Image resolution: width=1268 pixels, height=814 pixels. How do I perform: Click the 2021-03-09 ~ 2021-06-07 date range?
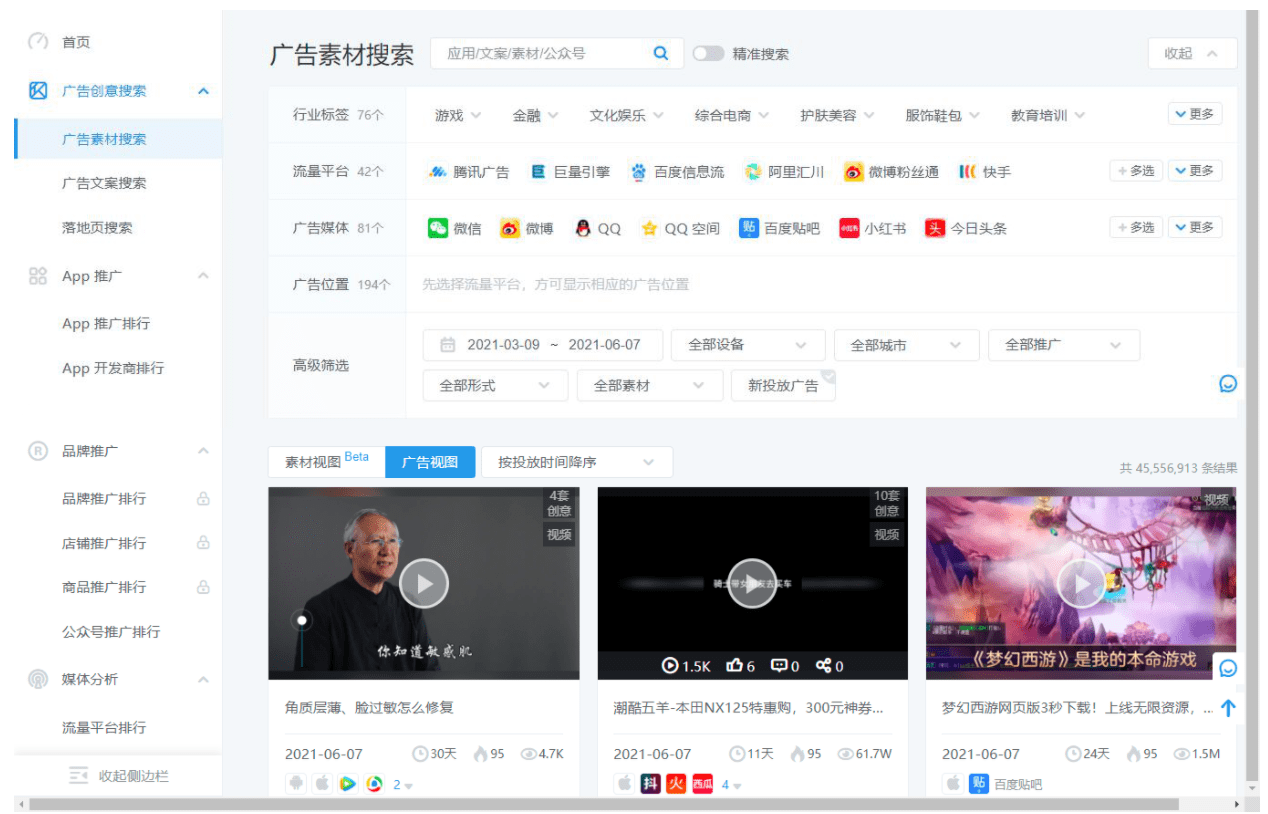543,345
